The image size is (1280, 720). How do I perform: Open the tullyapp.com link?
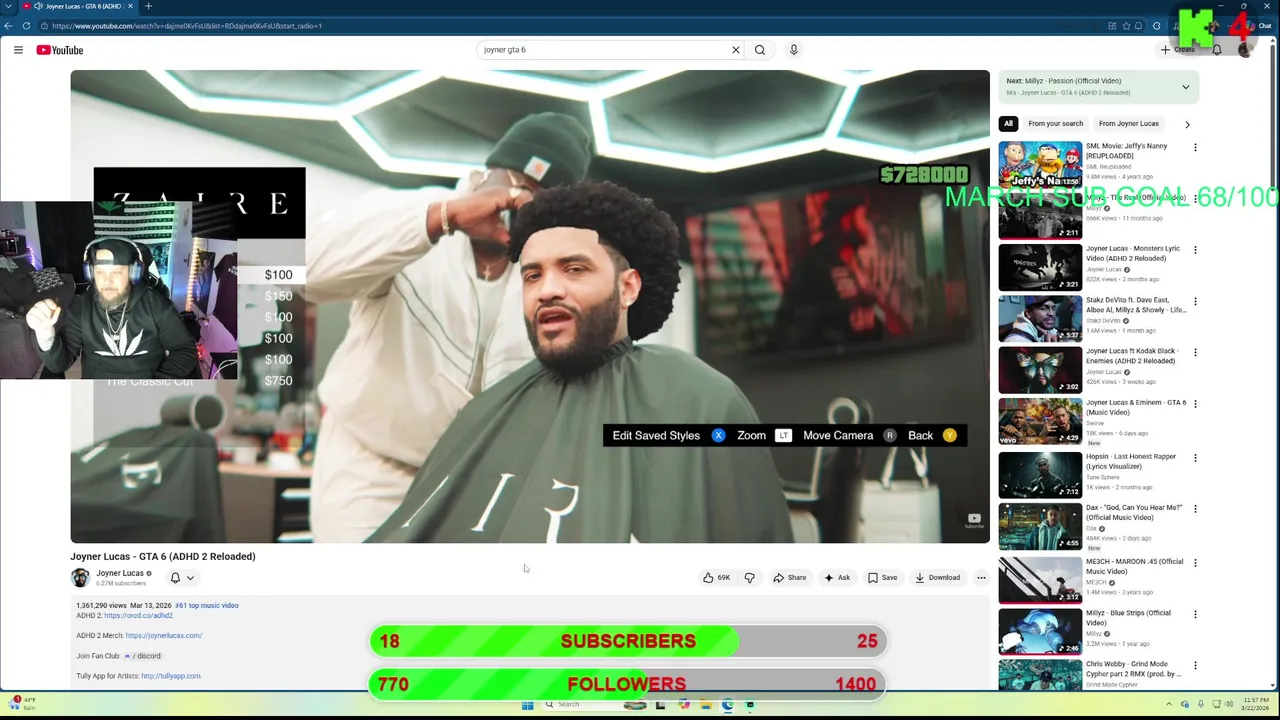[171, 676]
